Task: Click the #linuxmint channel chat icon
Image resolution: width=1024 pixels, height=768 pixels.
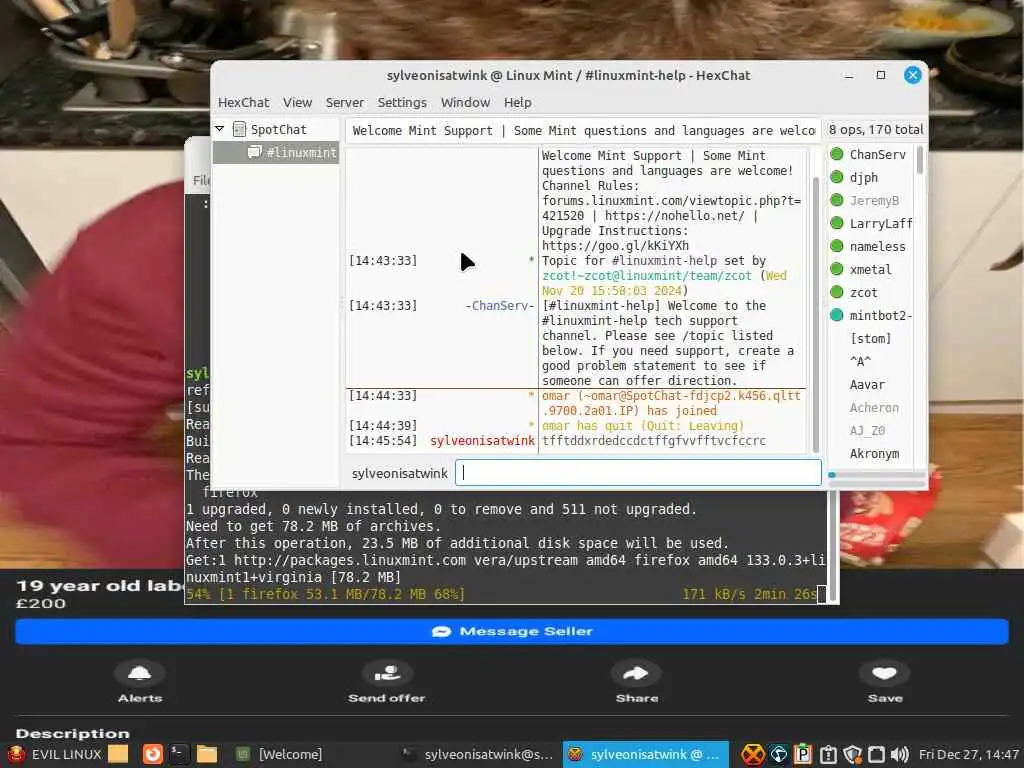Action: tap(255, 152)
